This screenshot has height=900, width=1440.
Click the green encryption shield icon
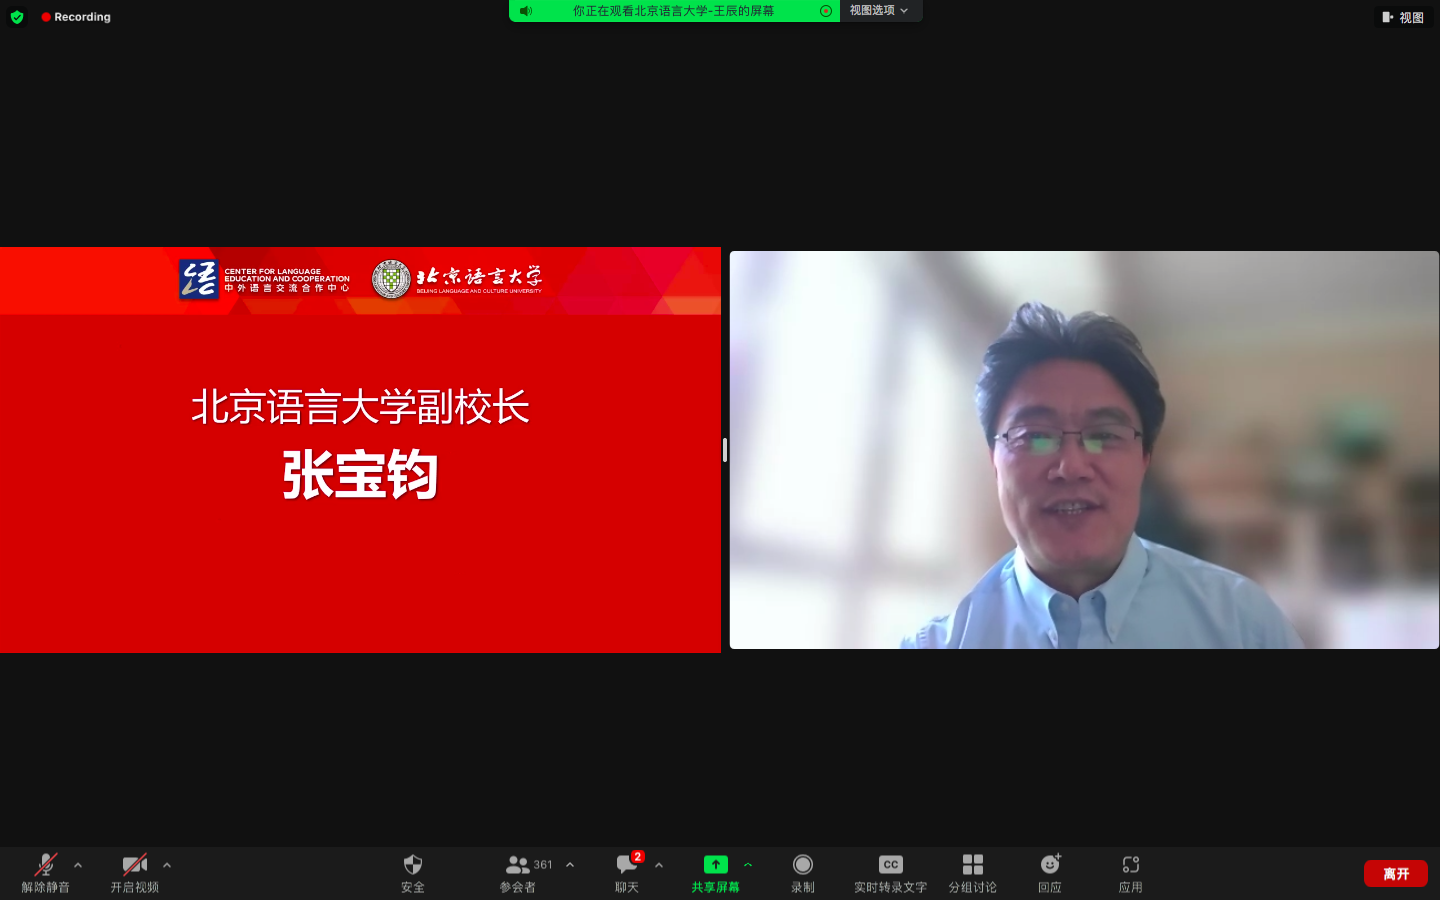coord(17,17)
